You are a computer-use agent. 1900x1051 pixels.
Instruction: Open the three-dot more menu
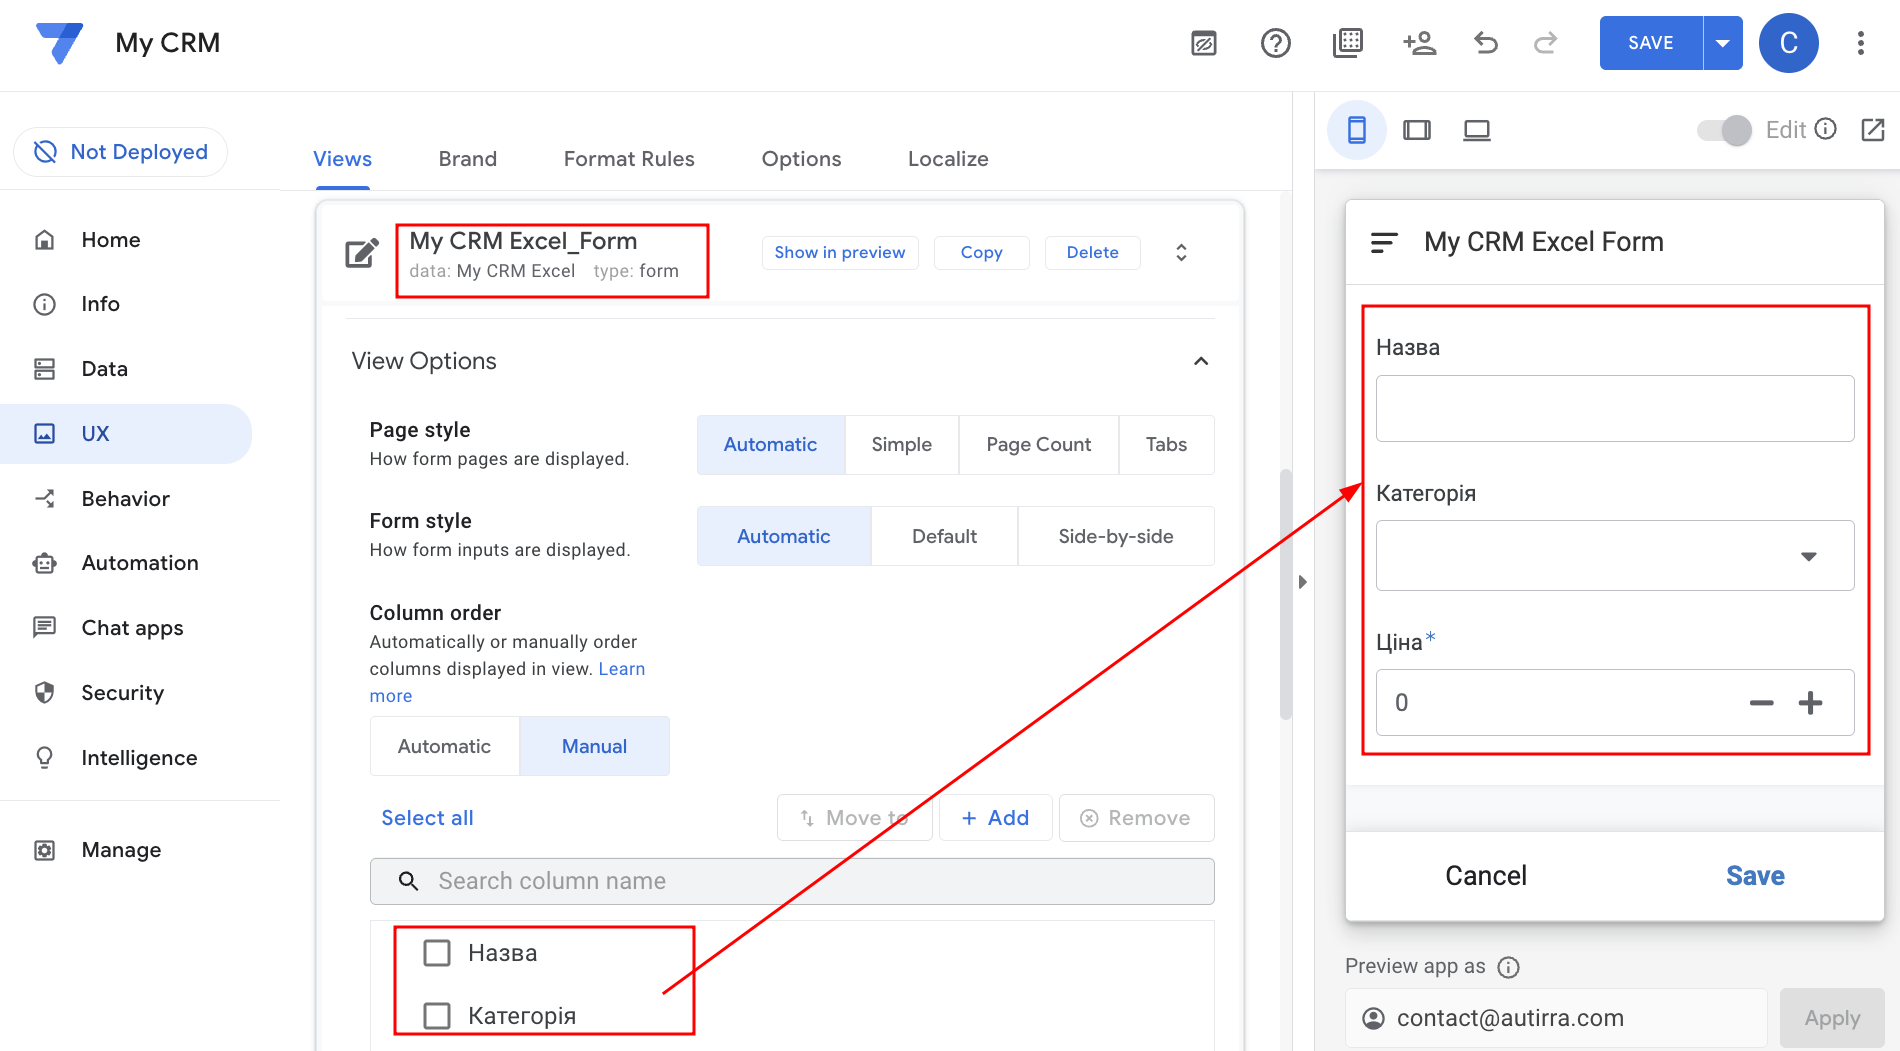(1861, 43)
